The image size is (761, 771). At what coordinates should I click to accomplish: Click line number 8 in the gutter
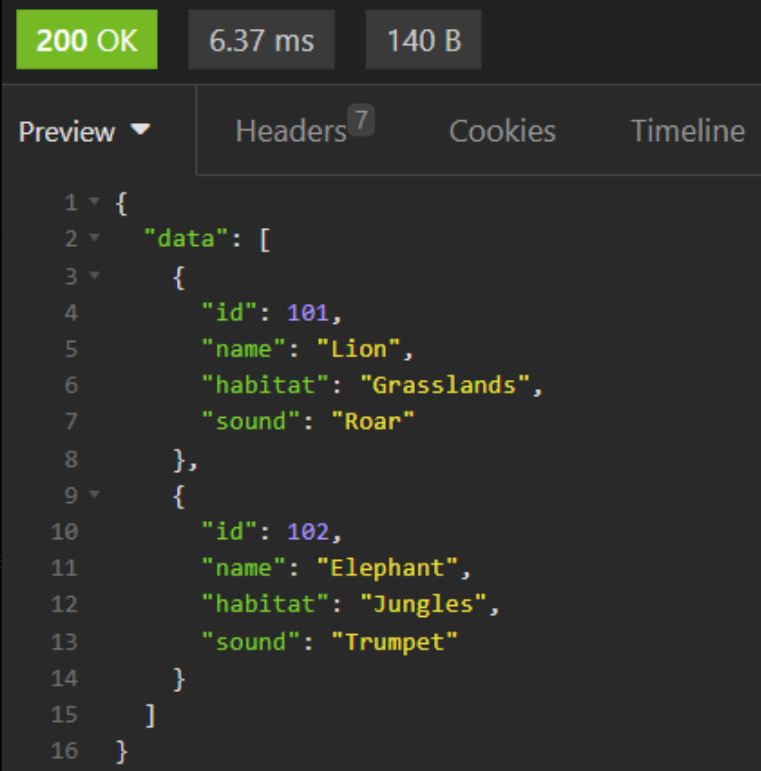tap(71, 459)
